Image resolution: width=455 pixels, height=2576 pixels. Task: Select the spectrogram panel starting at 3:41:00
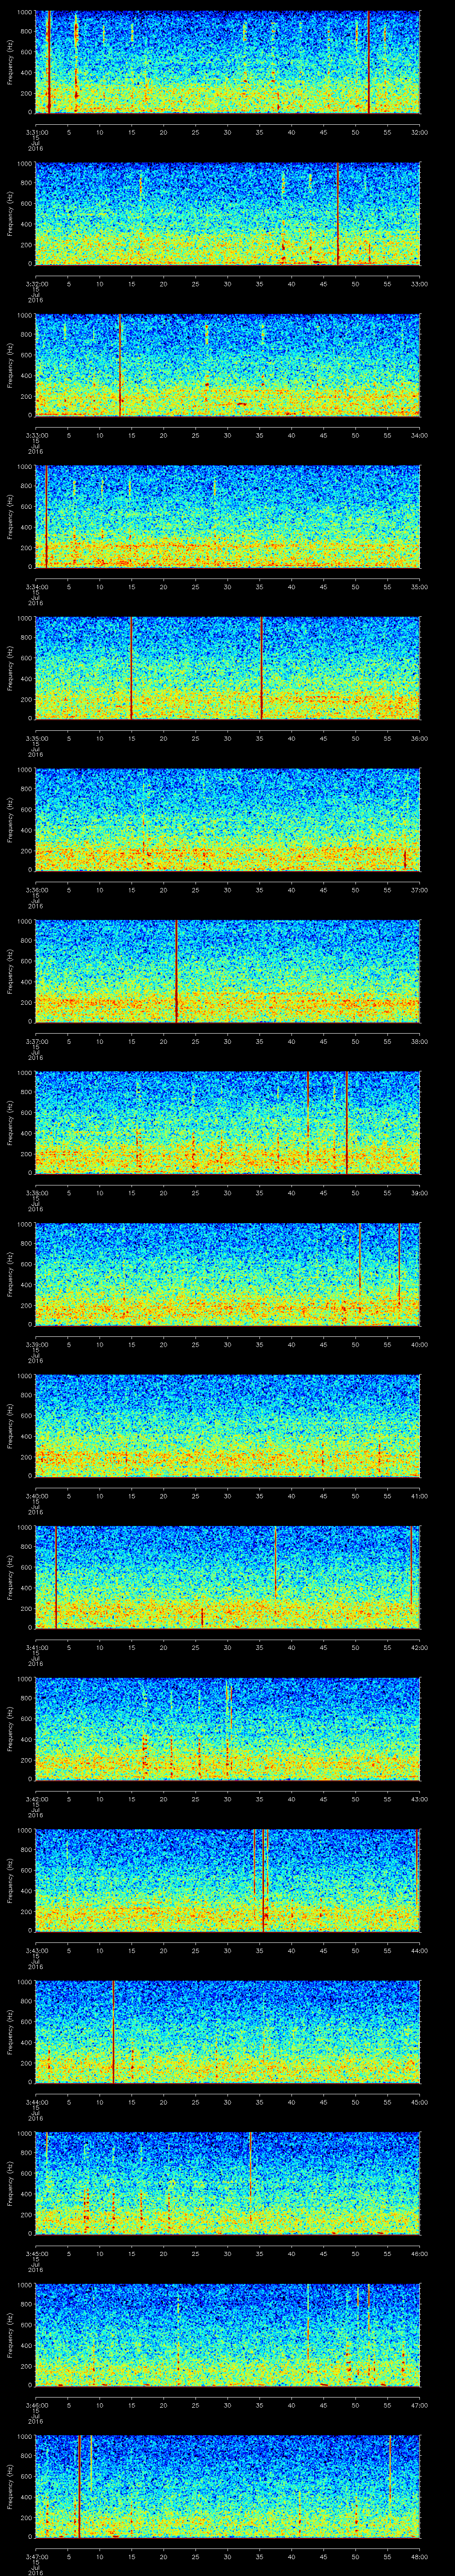[228, 1577]
